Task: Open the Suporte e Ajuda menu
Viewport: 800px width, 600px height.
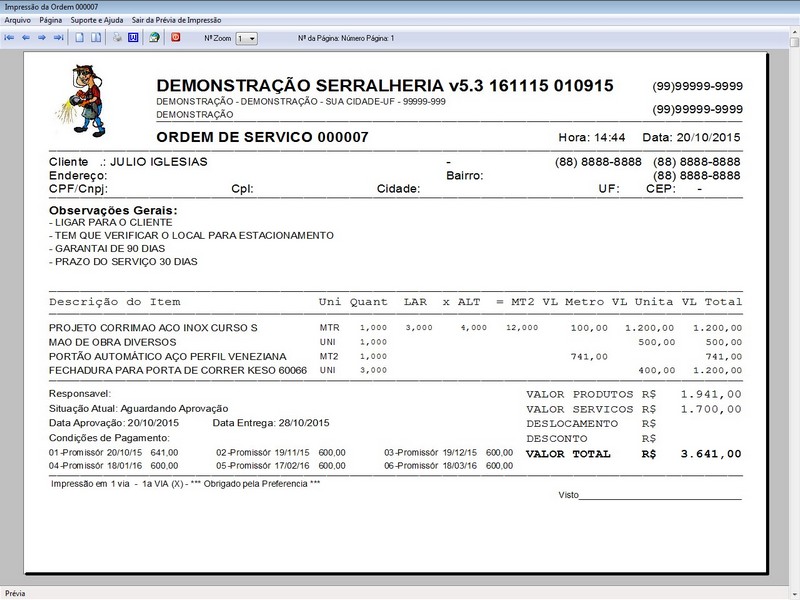Action: [93, 17]
